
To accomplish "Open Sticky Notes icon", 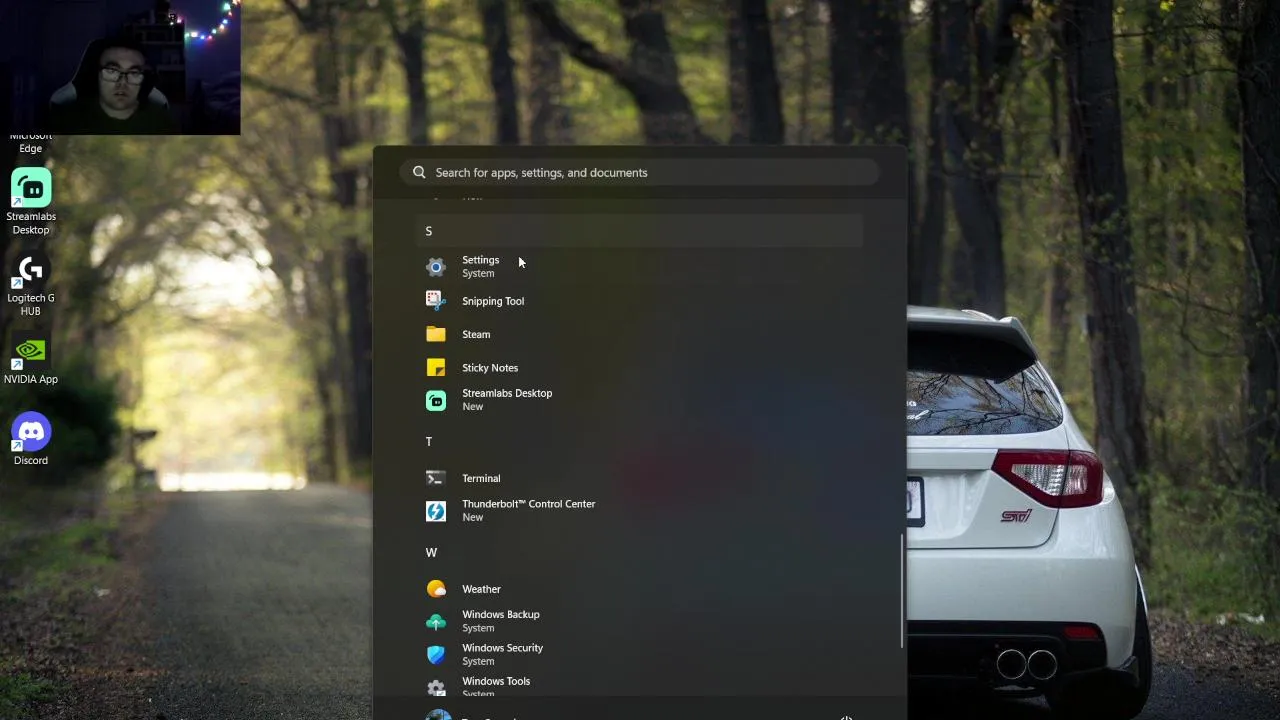I will 435,368.
